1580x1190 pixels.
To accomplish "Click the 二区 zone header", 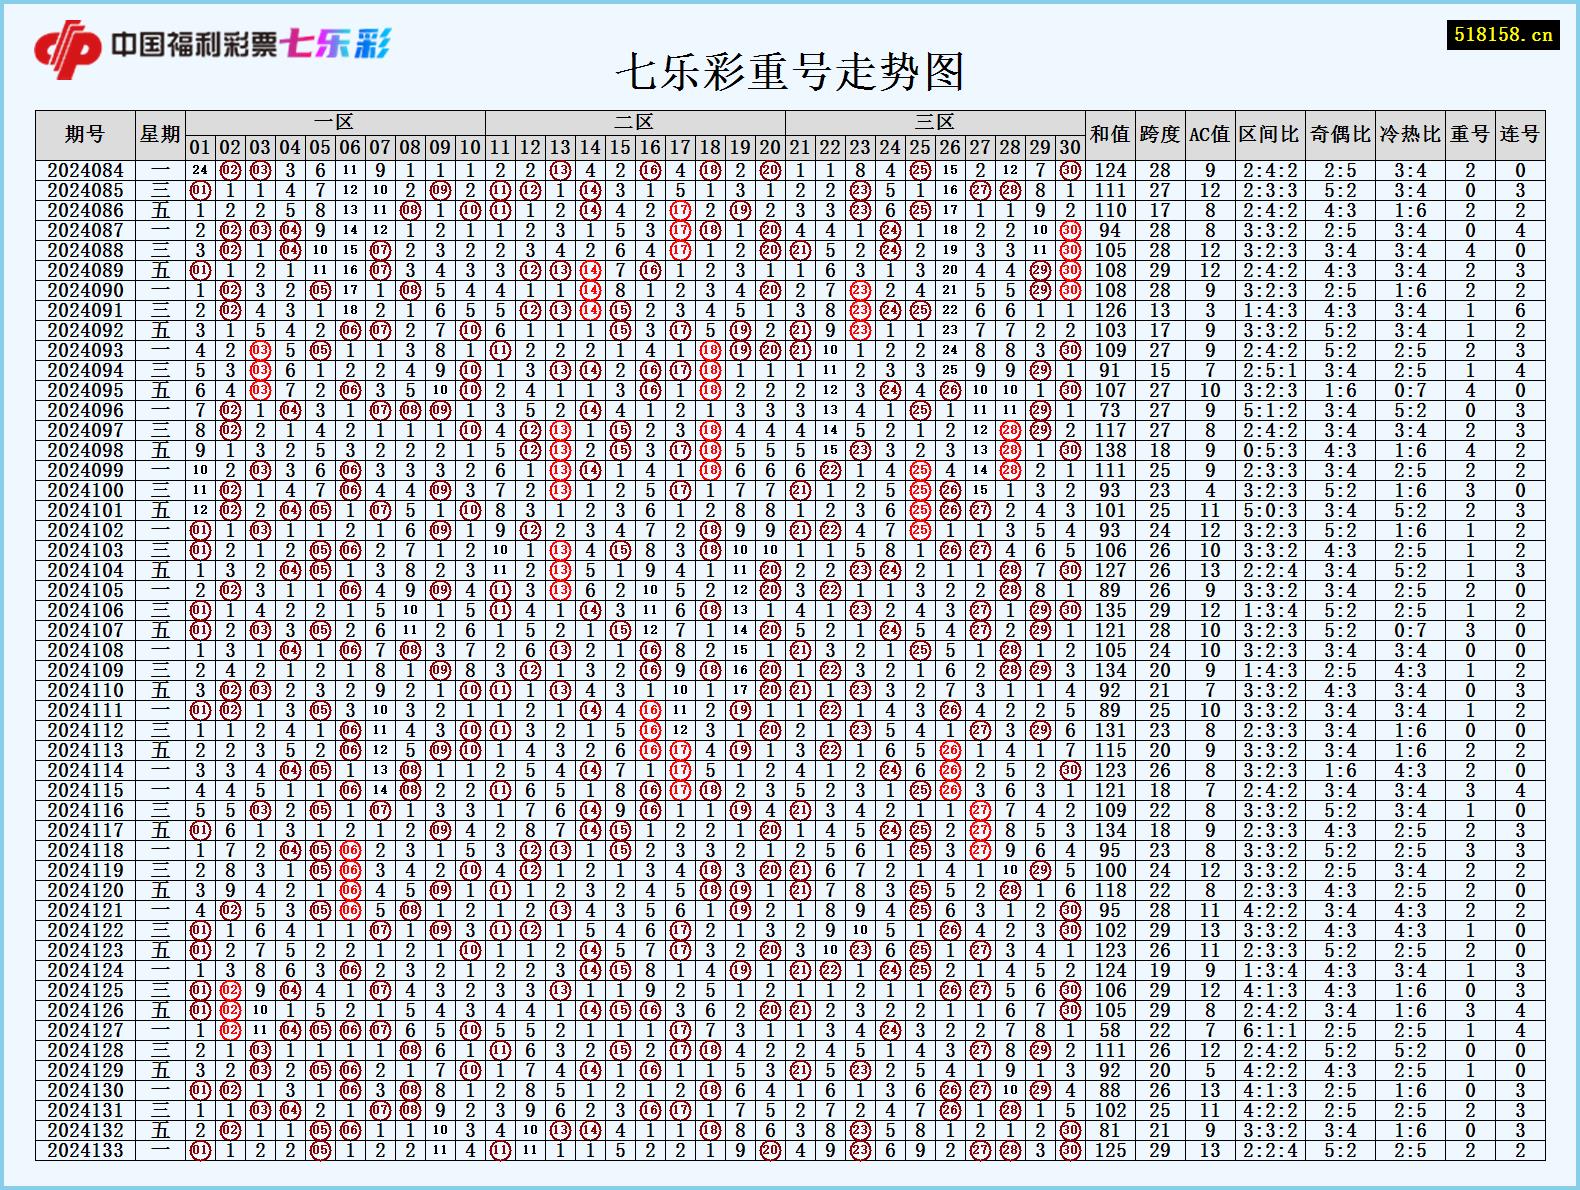I will coord(635,122).
